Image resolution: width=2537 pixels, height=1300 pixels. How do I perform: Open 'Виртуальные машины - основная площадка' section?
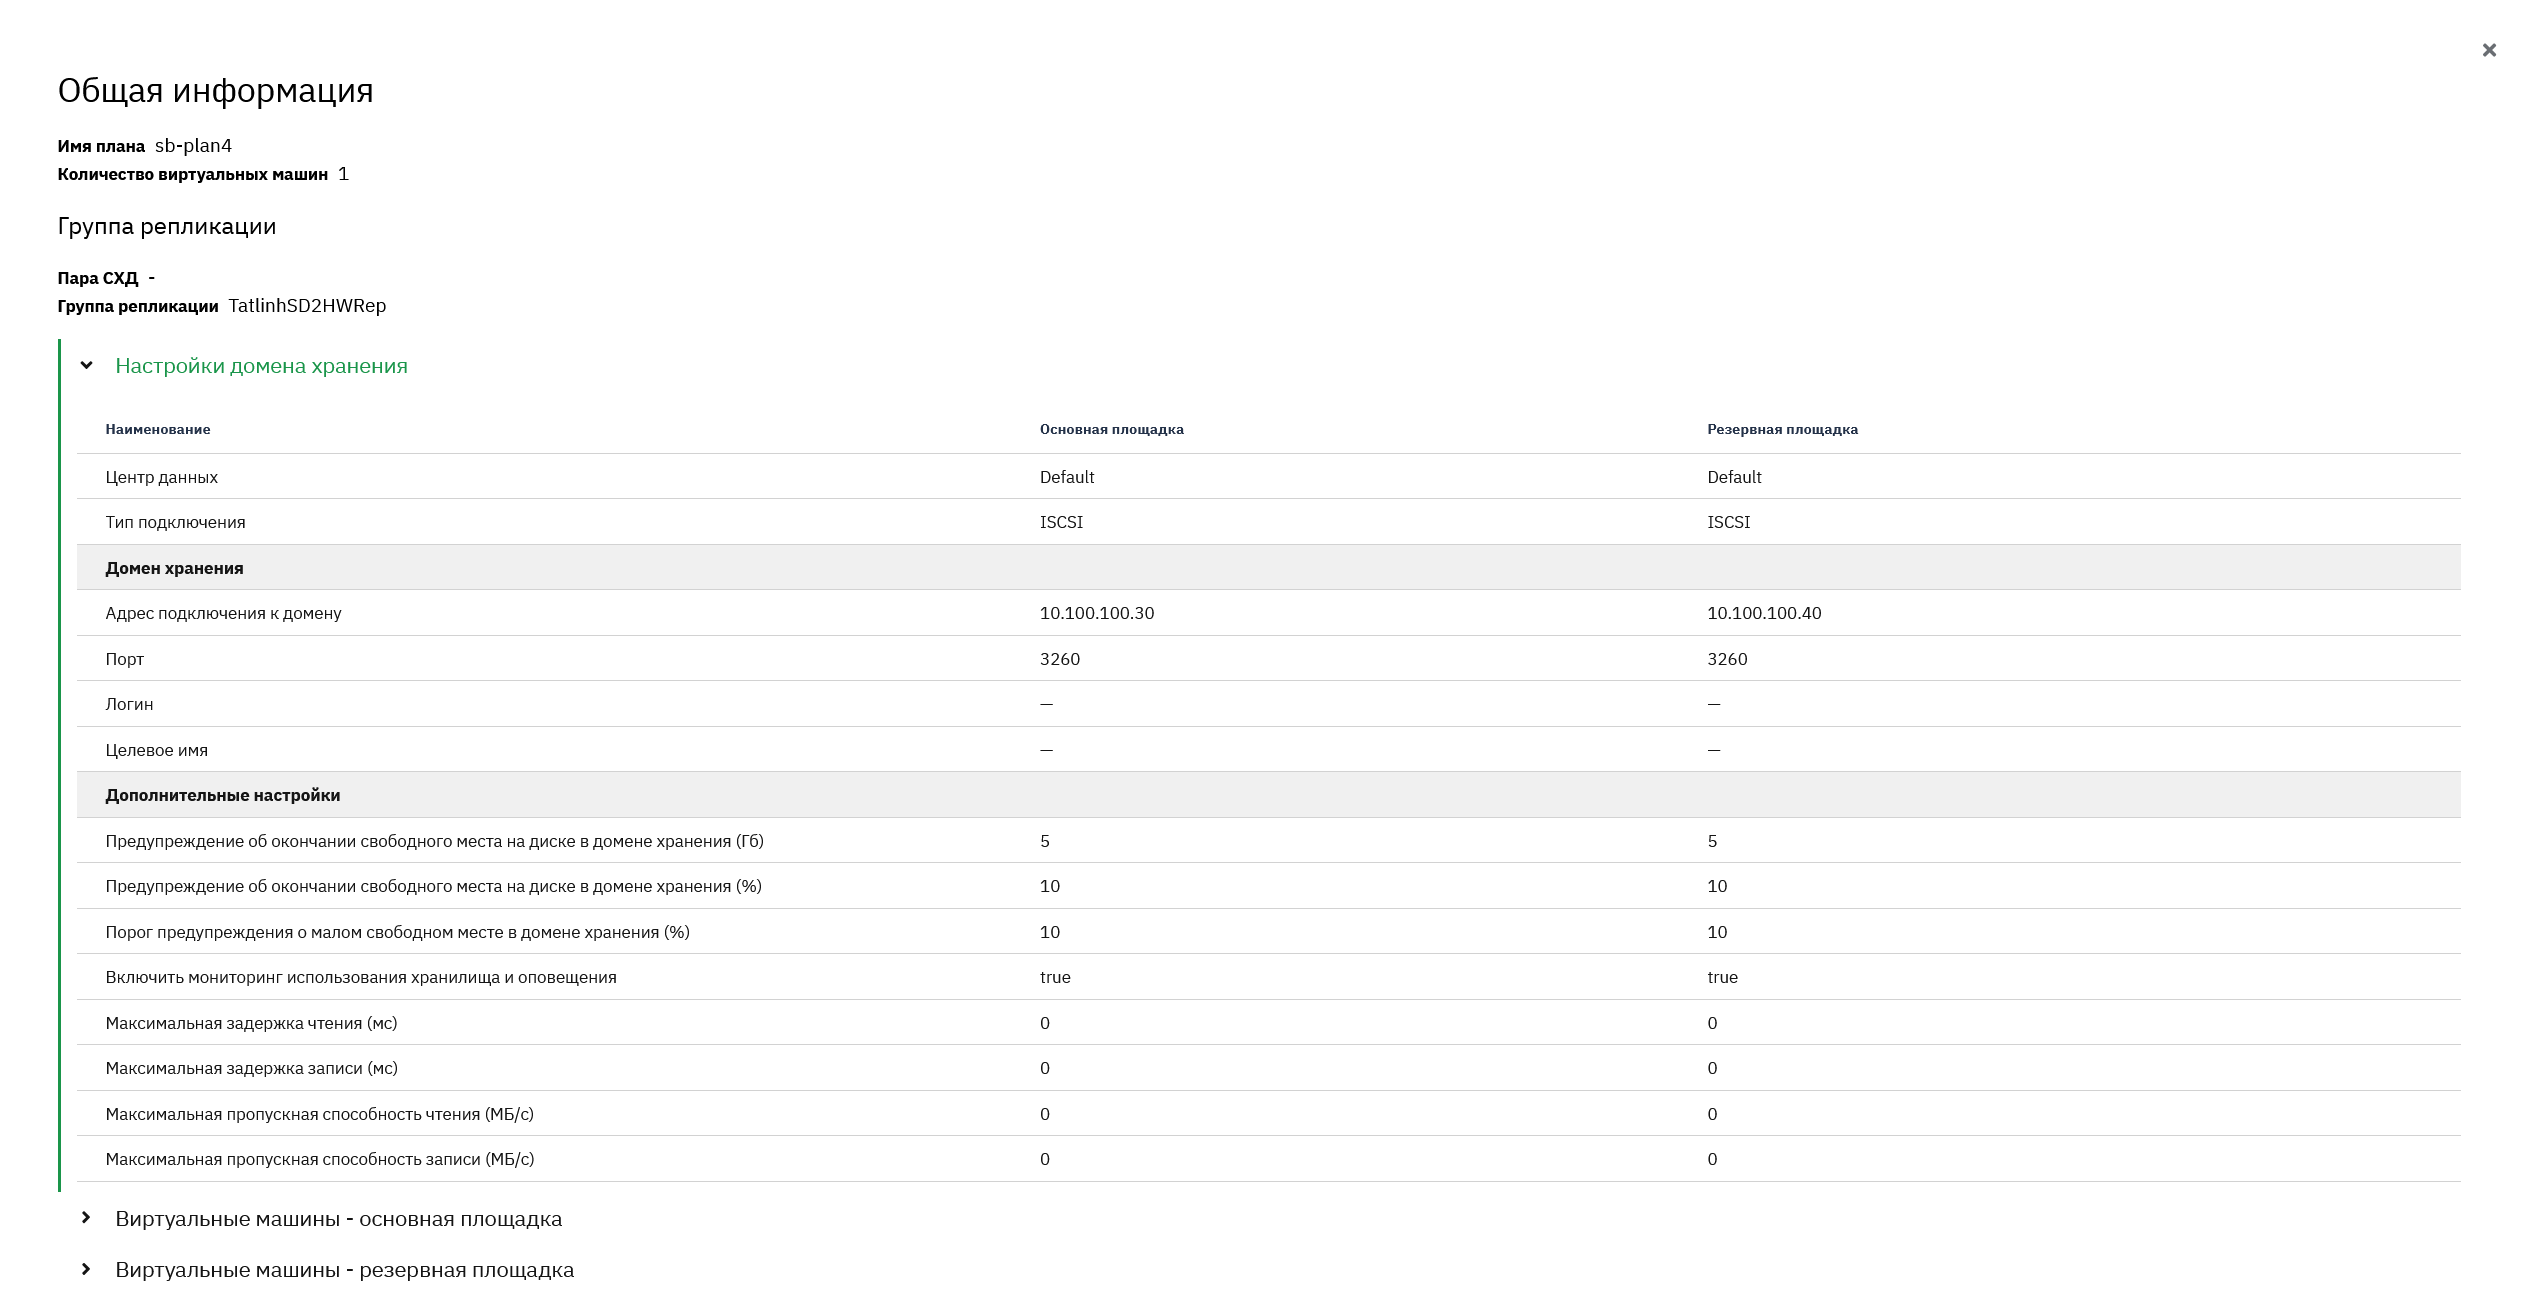coord(338,1219)
